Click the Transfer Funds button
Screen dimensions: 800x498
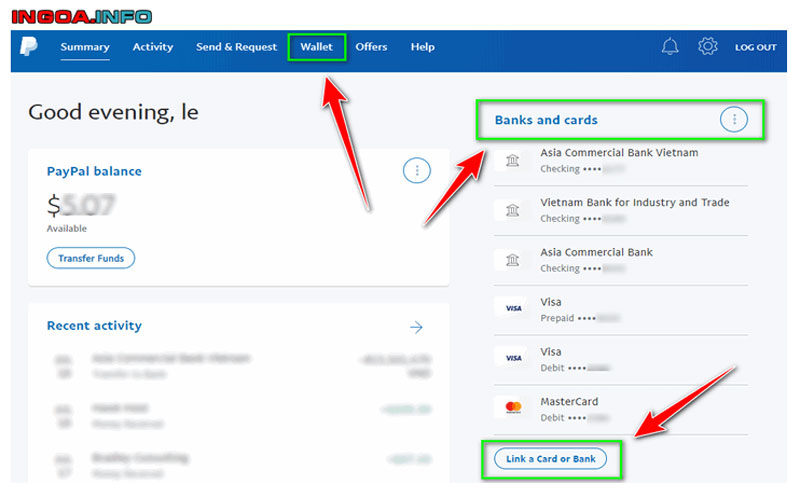90,258
